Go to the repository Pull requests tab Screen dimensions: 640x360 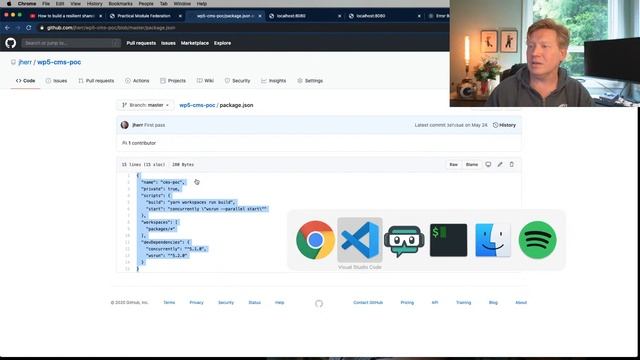tap(96, 81)
